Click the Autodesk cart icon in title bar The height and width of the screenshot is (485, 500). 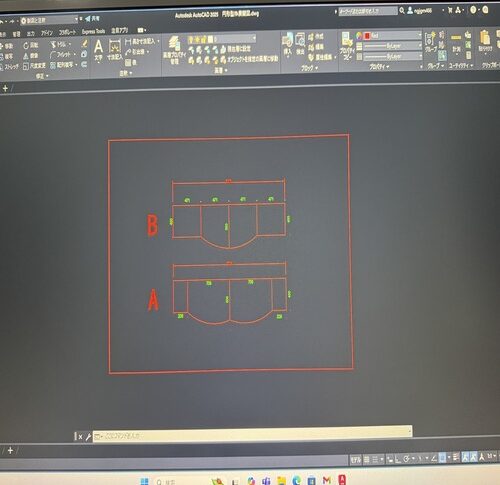point(450,10)
